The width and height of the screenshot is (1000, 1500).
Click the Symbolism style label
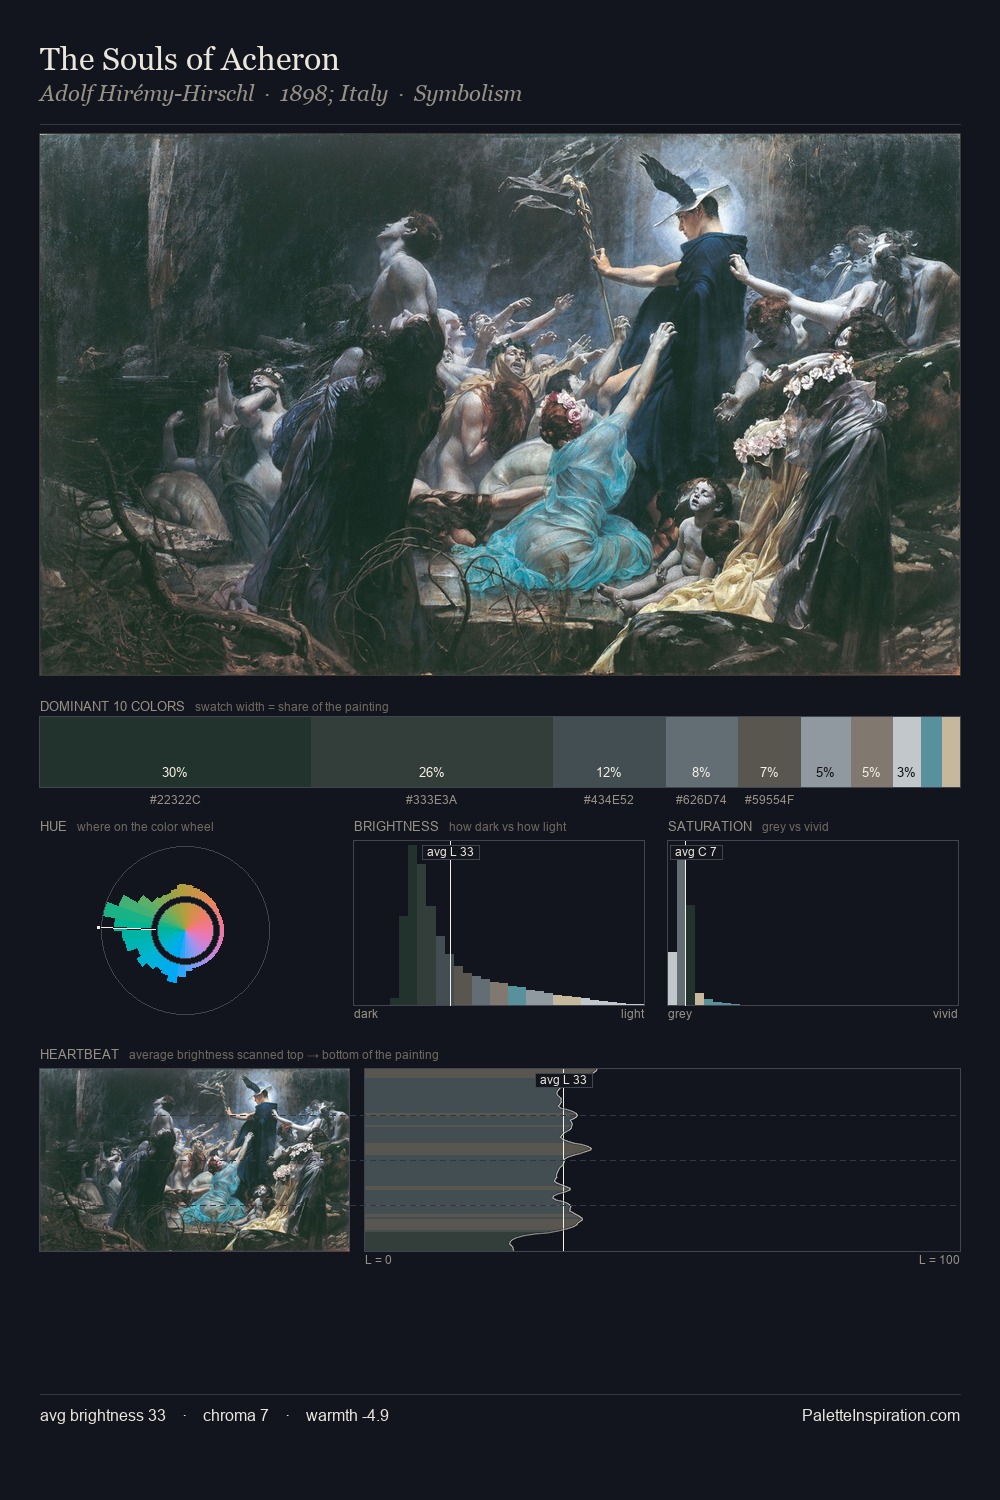(468, 94)
